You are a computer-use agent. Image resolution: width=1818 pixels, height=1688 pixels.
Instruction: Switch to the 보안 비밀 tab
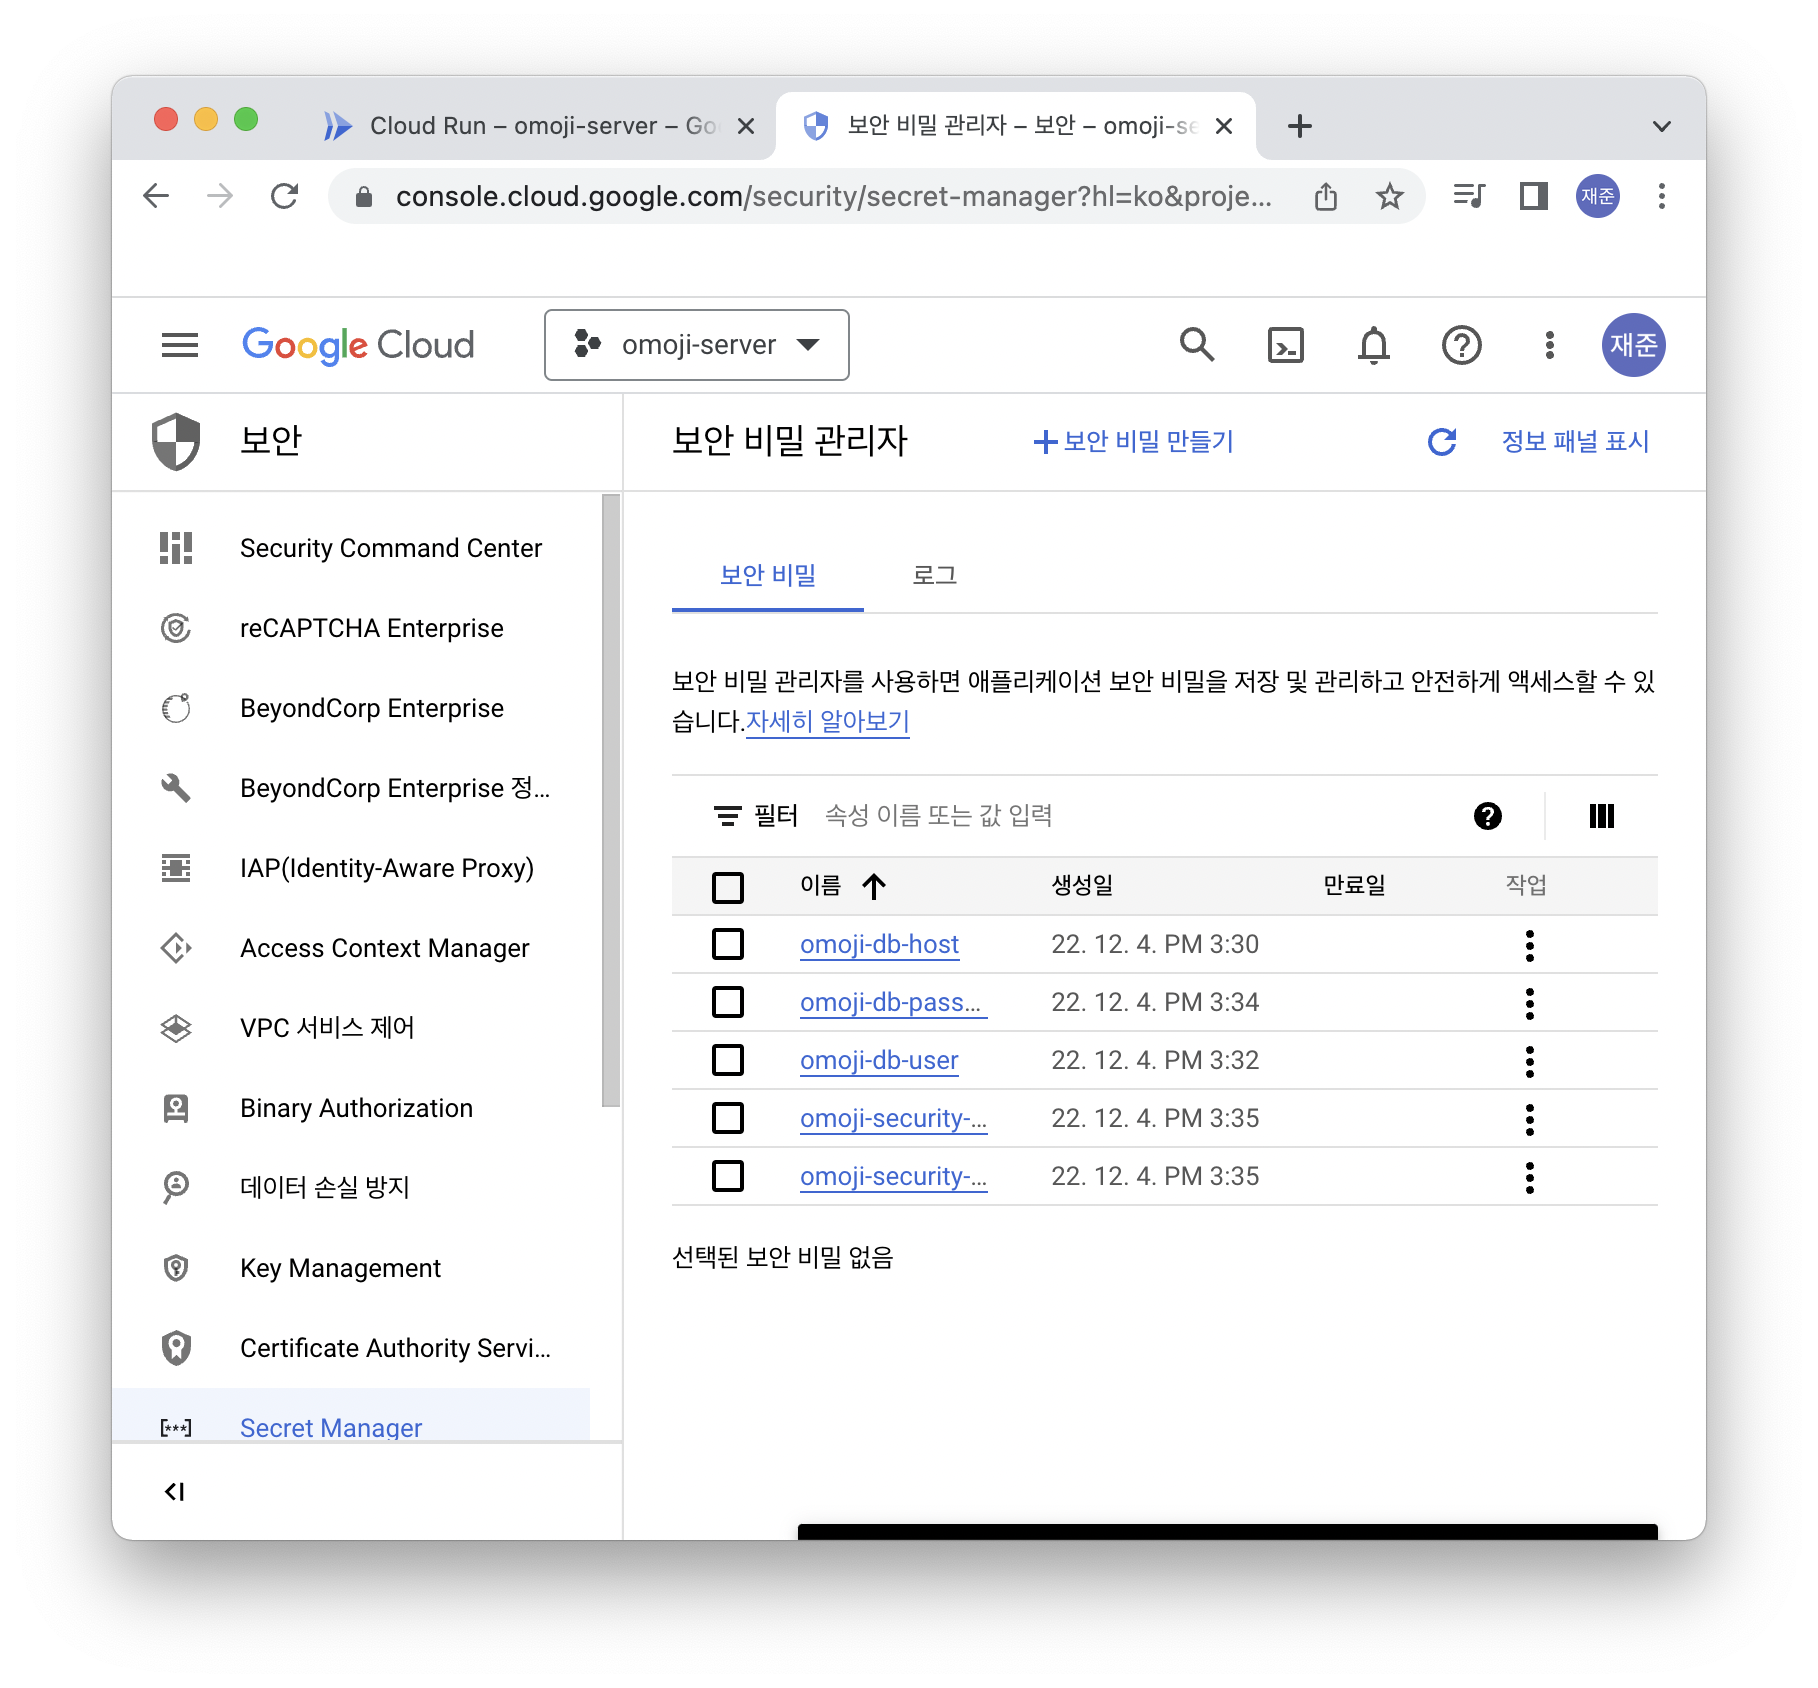768,576
